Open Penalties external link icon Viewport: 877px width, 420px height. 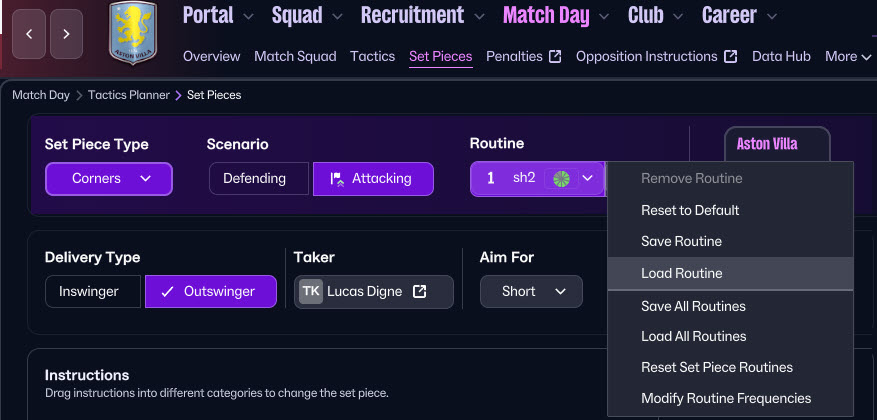[x=555, y=57]
